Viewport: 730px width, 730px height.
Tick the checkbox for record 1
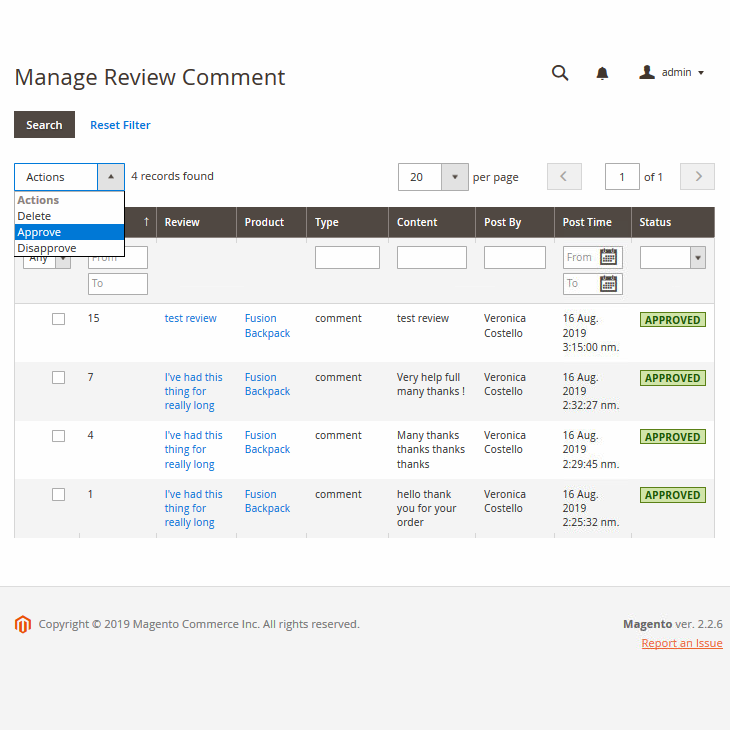pyautogui.click(x=58, y=494)
